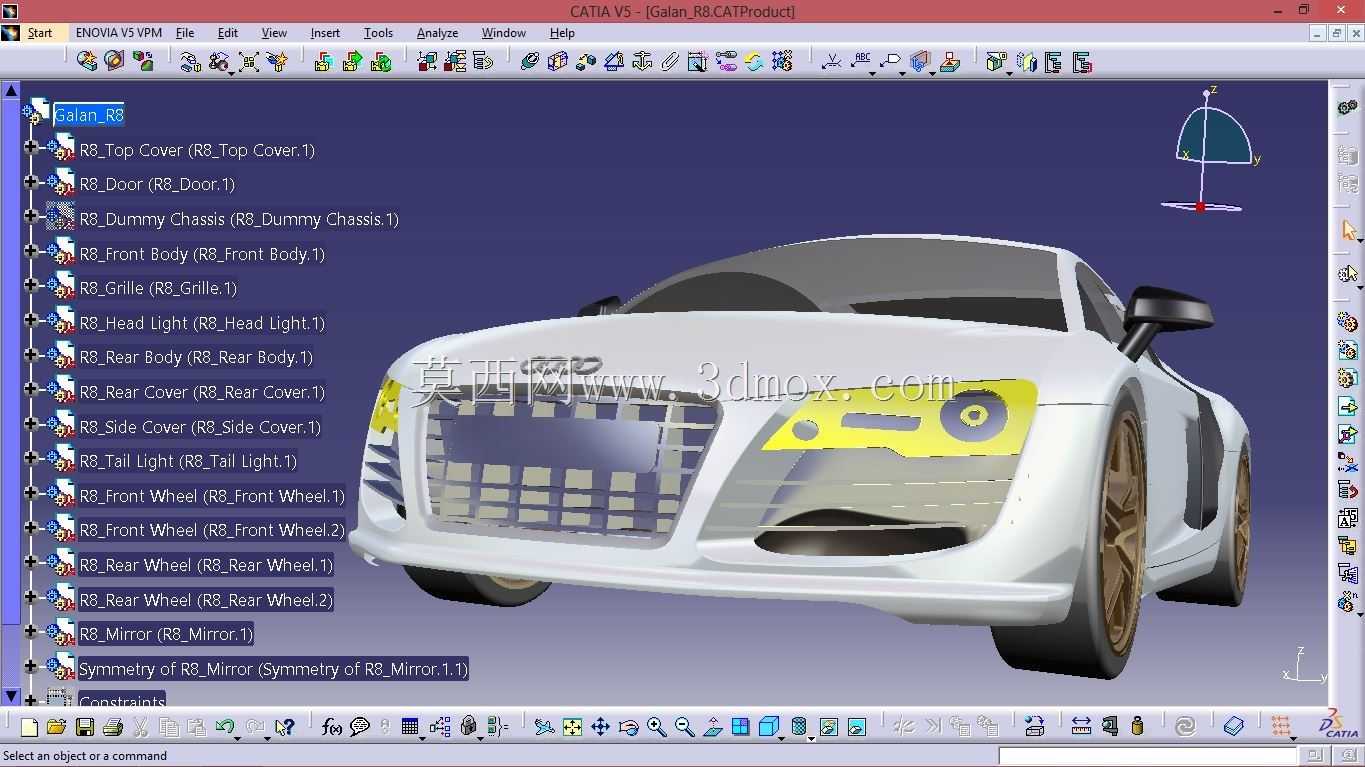Image resolution: width=1365 pixels, height=767 pixels.
Task: Click the Zoom In magnifier
Action: tap(656, 727)
